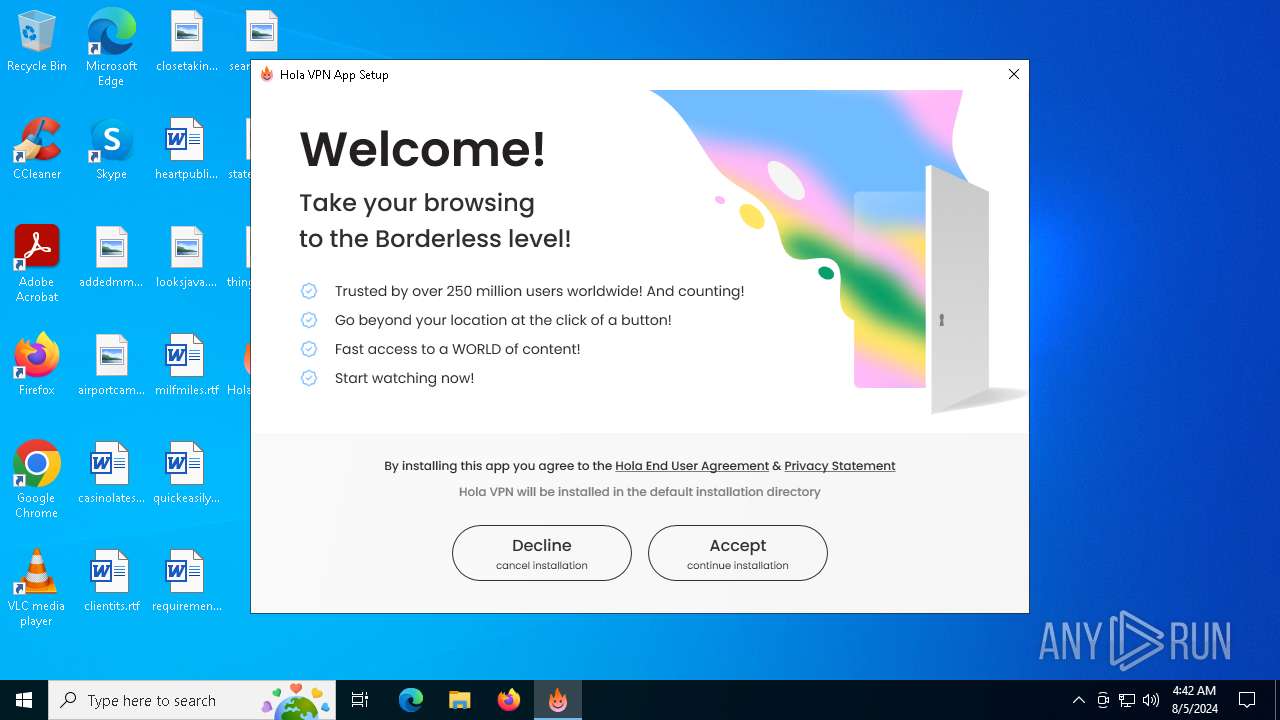
Task: Open the Privacy Statement link
Action: (x=840, y=466)
